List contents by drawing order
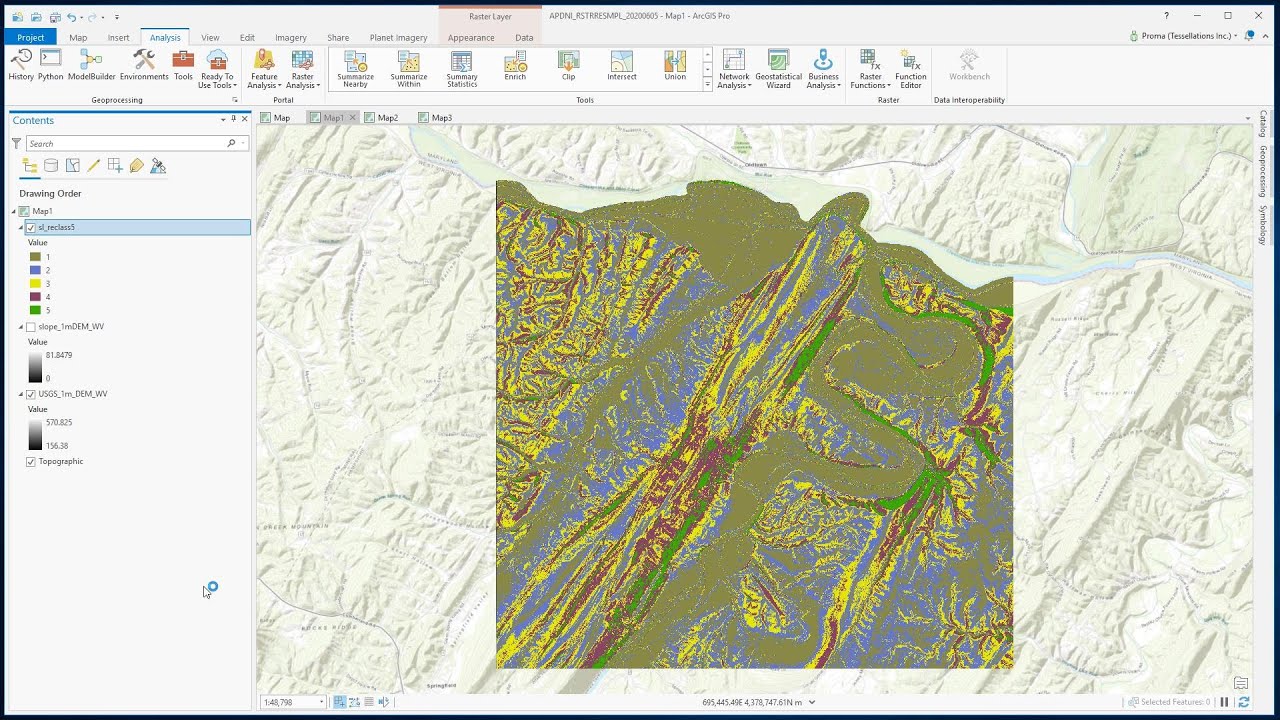1280x720 pixels. coord(30,166)
